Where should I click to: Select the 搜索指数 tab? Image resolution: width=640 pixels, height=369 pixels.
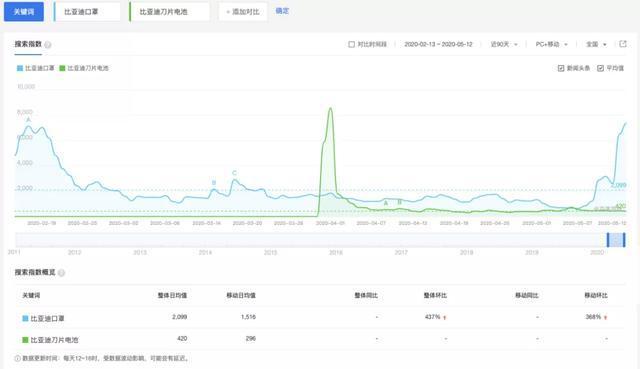point(28,44)
